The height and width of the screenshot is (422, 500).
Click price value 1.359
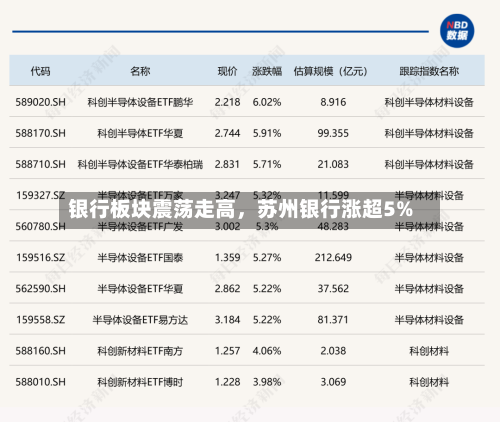(227, 258)
